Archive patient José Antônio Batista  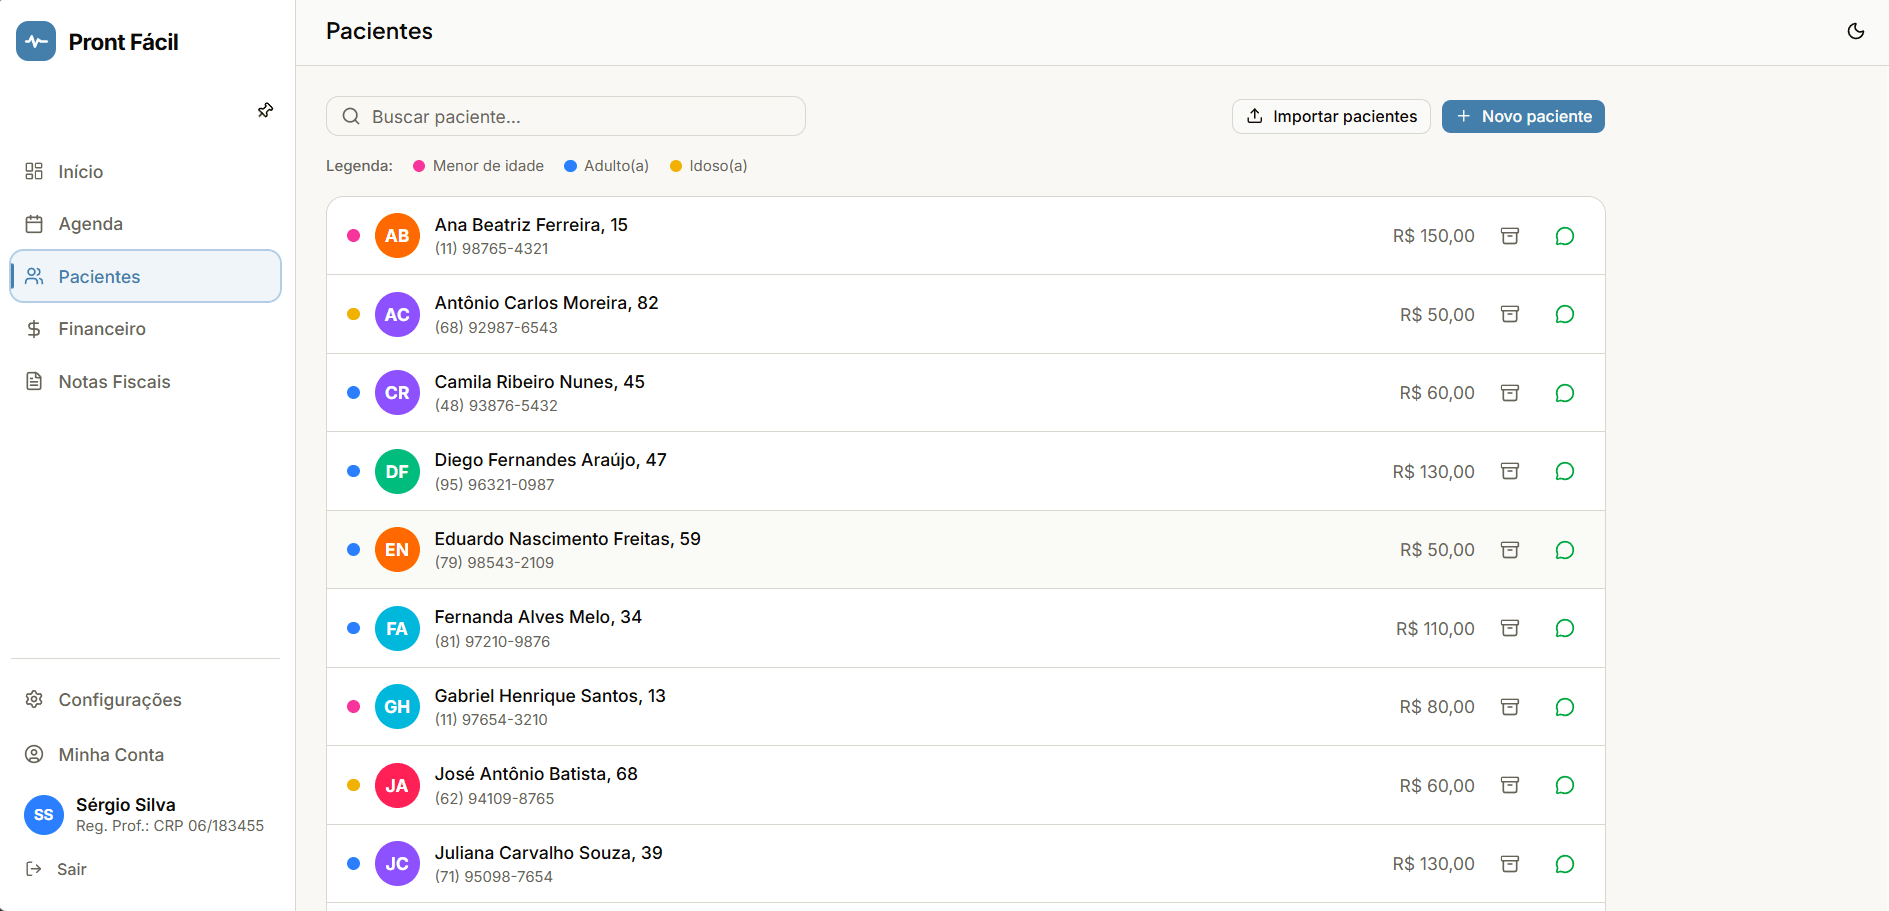click(x=1510, y=785)
